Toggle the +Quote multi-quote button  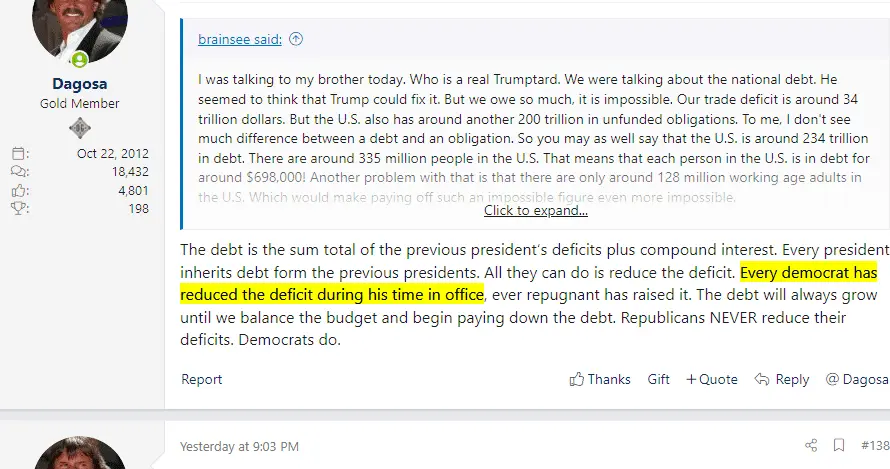click(x=711, y=380)
